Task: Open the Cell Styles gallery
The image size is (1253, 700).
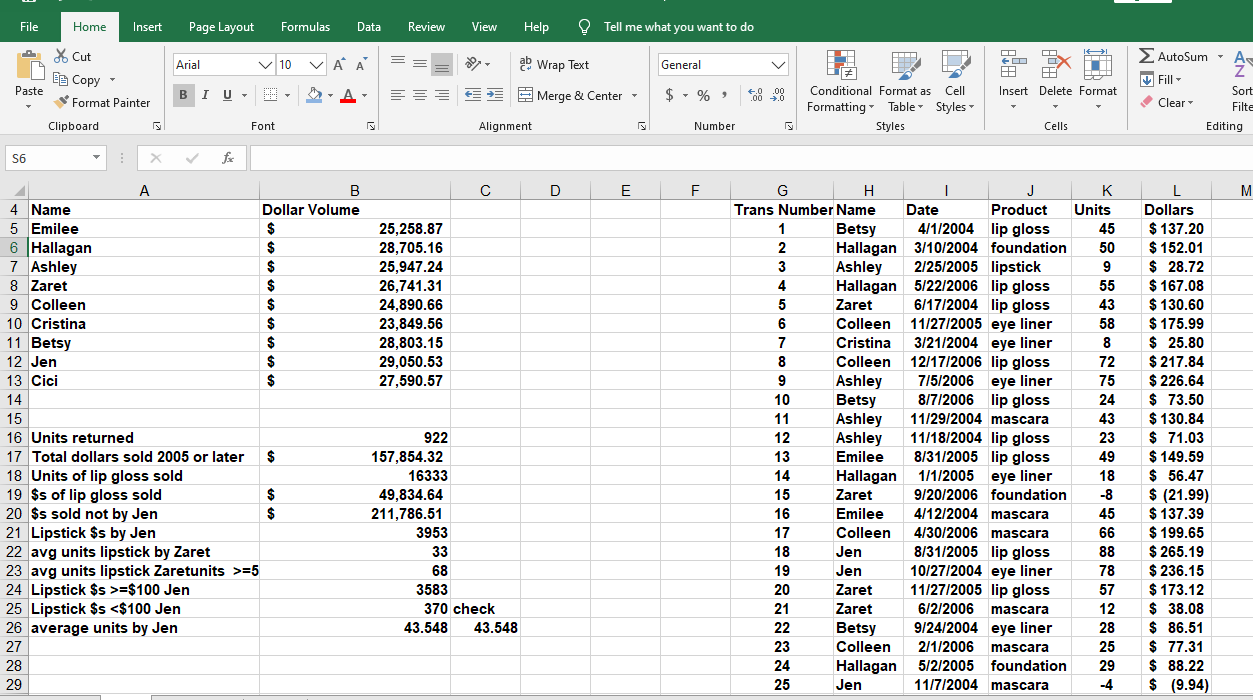Action: [x=955, y=82]
